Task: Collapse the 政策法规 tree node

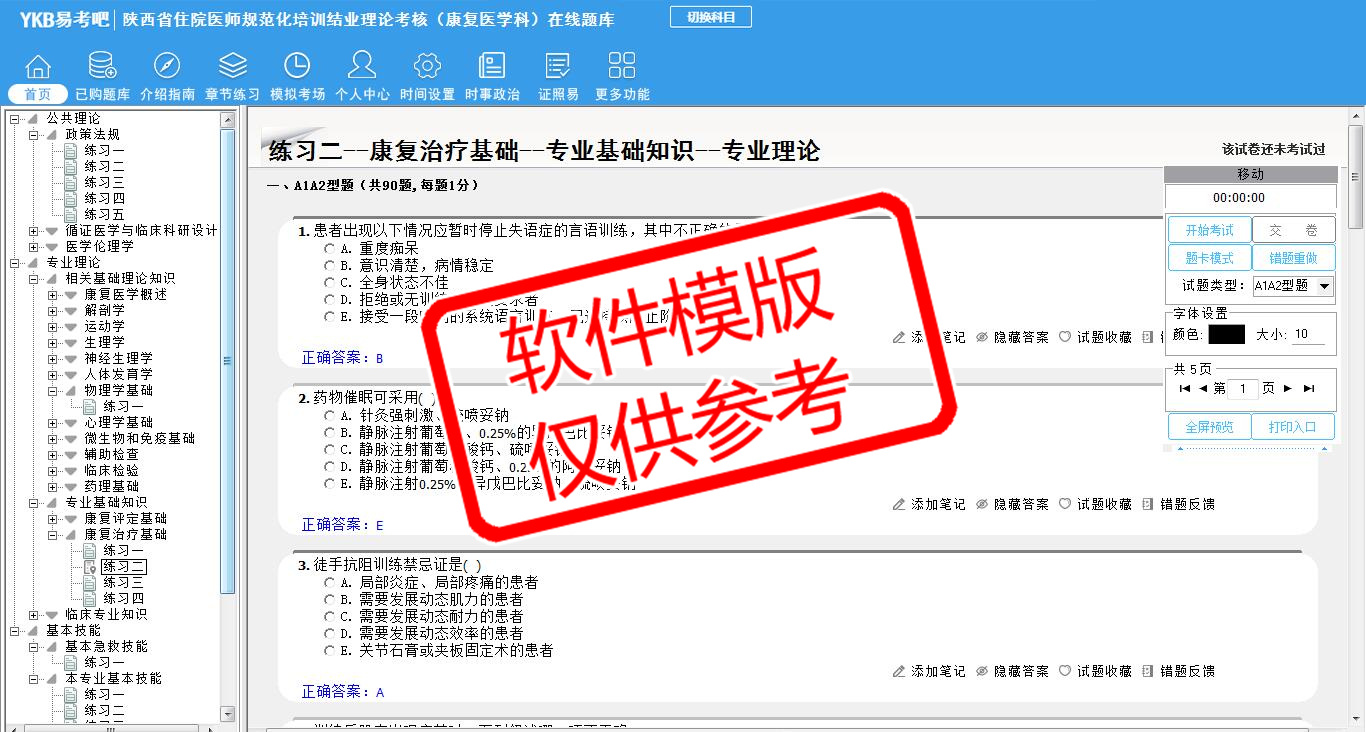Action: pos(34,134)
